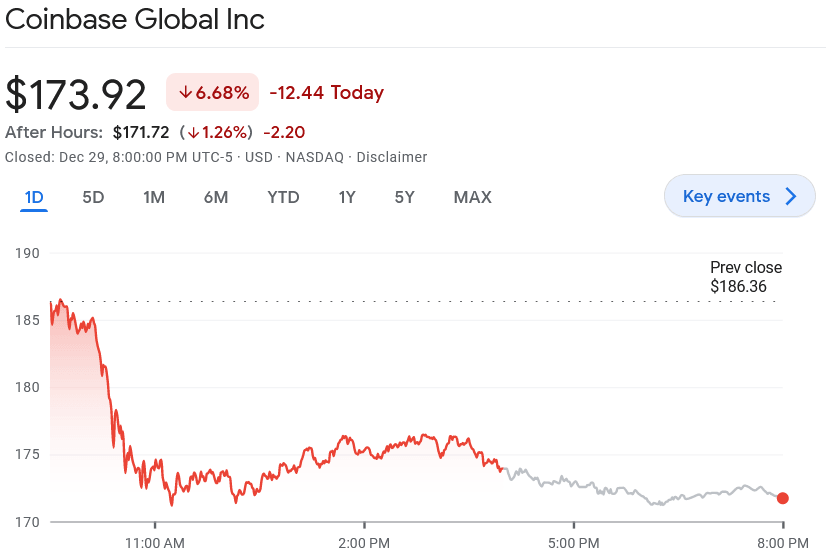Click the down arrow in percent badge
The width and height of the screenshot is (826, 558).
185,93
